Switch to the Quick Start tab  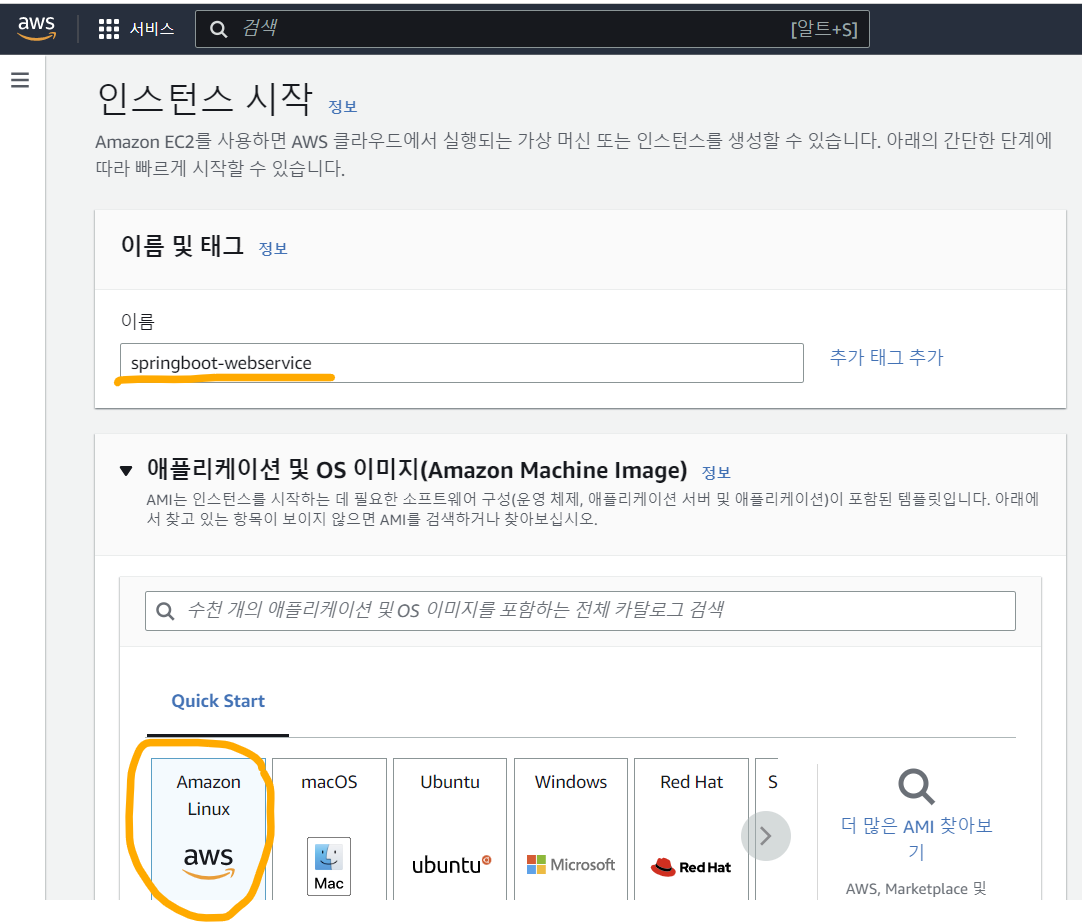pos(218,701)
